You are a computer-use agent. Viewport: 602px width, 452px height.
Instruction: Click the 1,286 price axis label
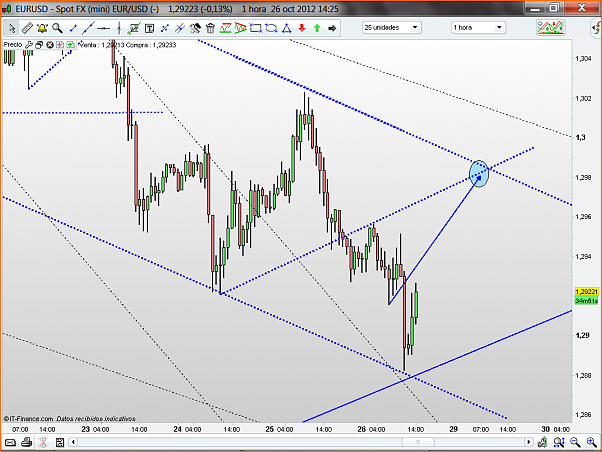click(x=583, y=415)
